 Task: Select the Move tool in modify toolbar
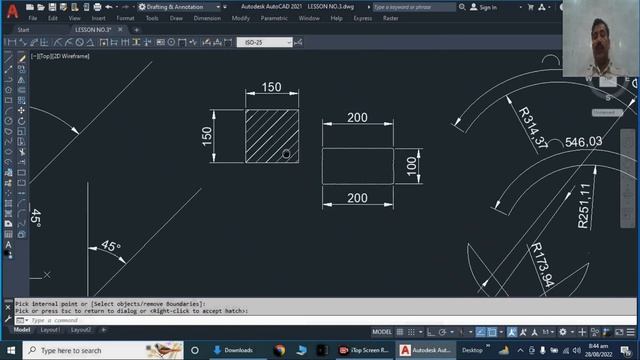[22, 111]
